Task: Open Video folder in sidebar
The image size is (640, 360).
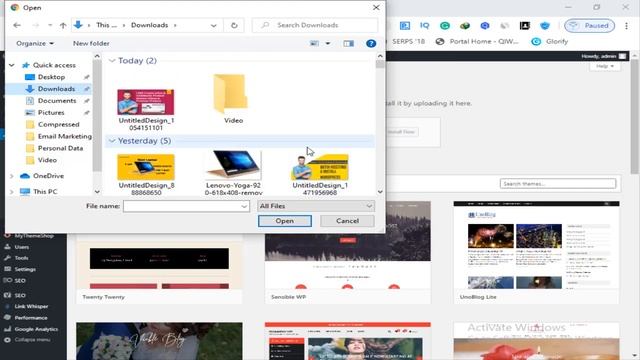Action: (47, 160)
